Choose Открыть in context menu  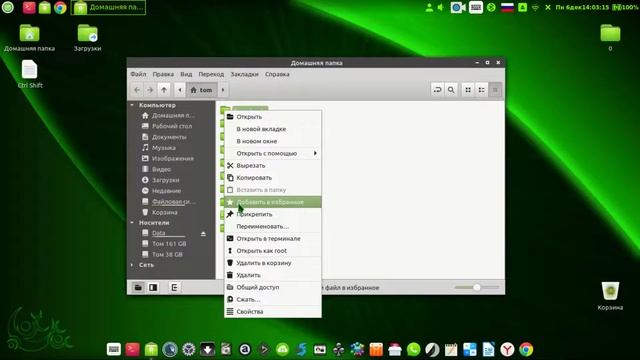tap(273, 117)
